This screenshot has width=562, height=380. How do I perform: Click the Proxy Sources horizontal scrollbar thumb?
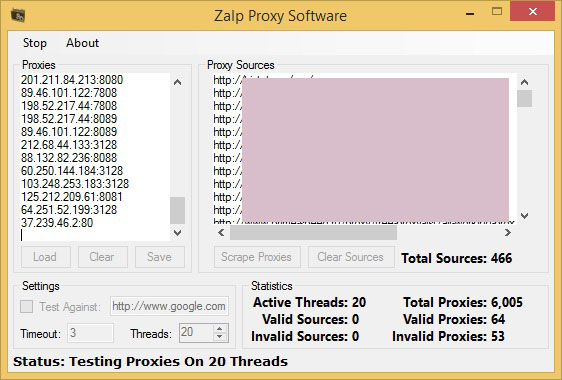[x=313, y=233]
